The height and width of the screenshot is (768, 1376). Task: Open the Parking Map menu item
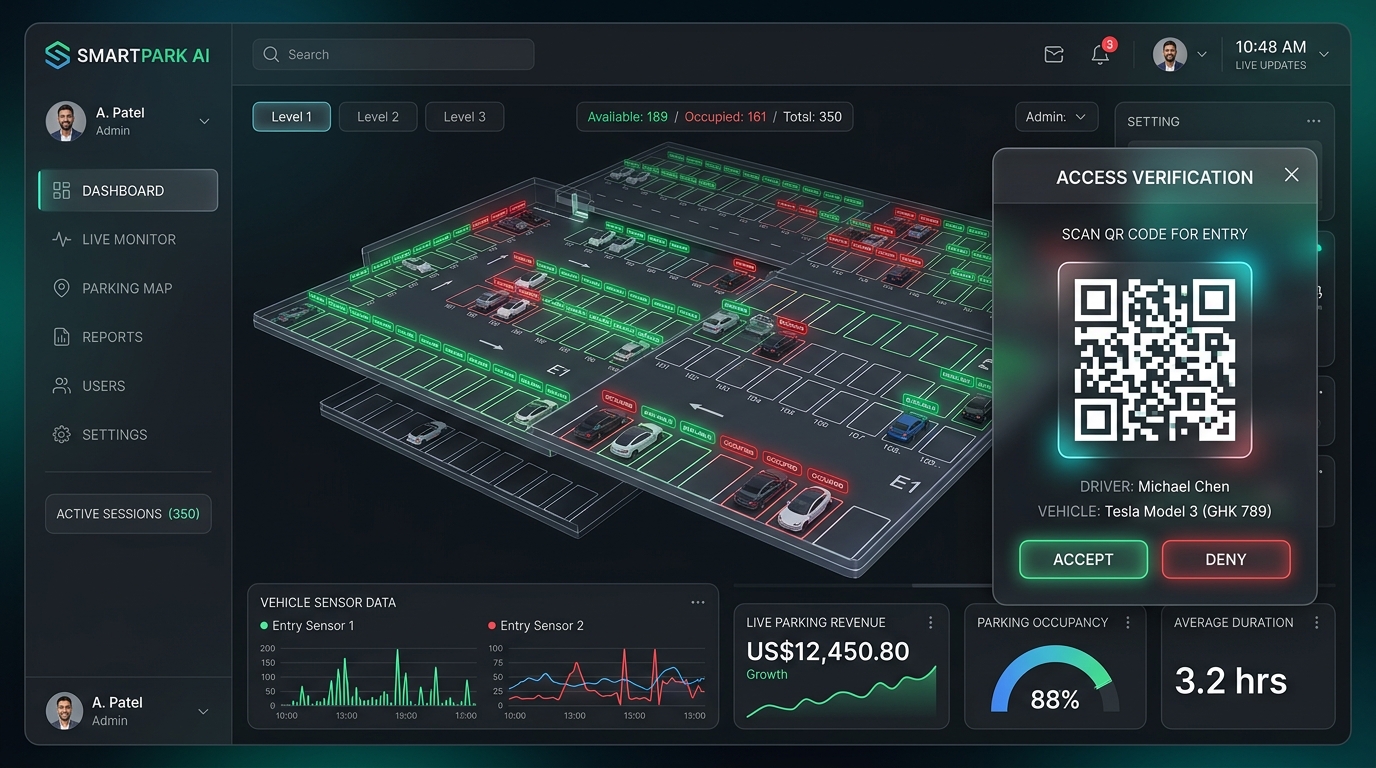[128, 288]
